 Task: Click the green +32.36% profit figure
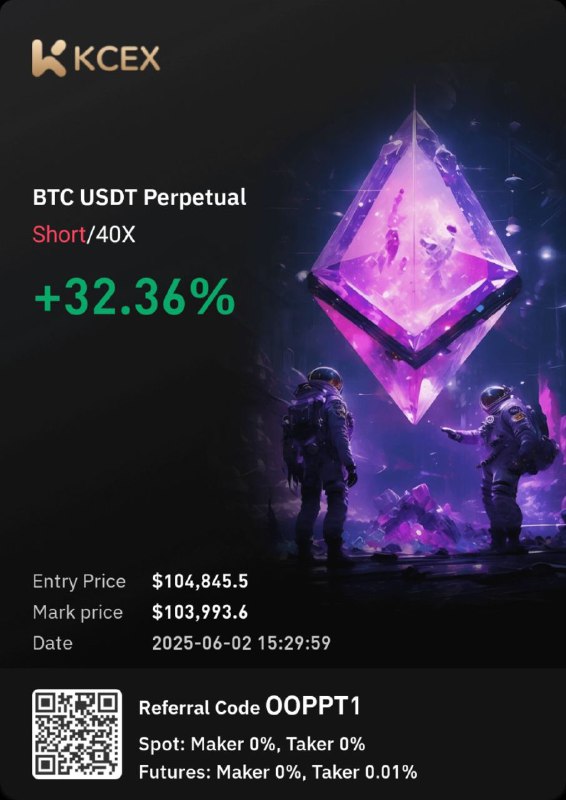pos(135,297)
